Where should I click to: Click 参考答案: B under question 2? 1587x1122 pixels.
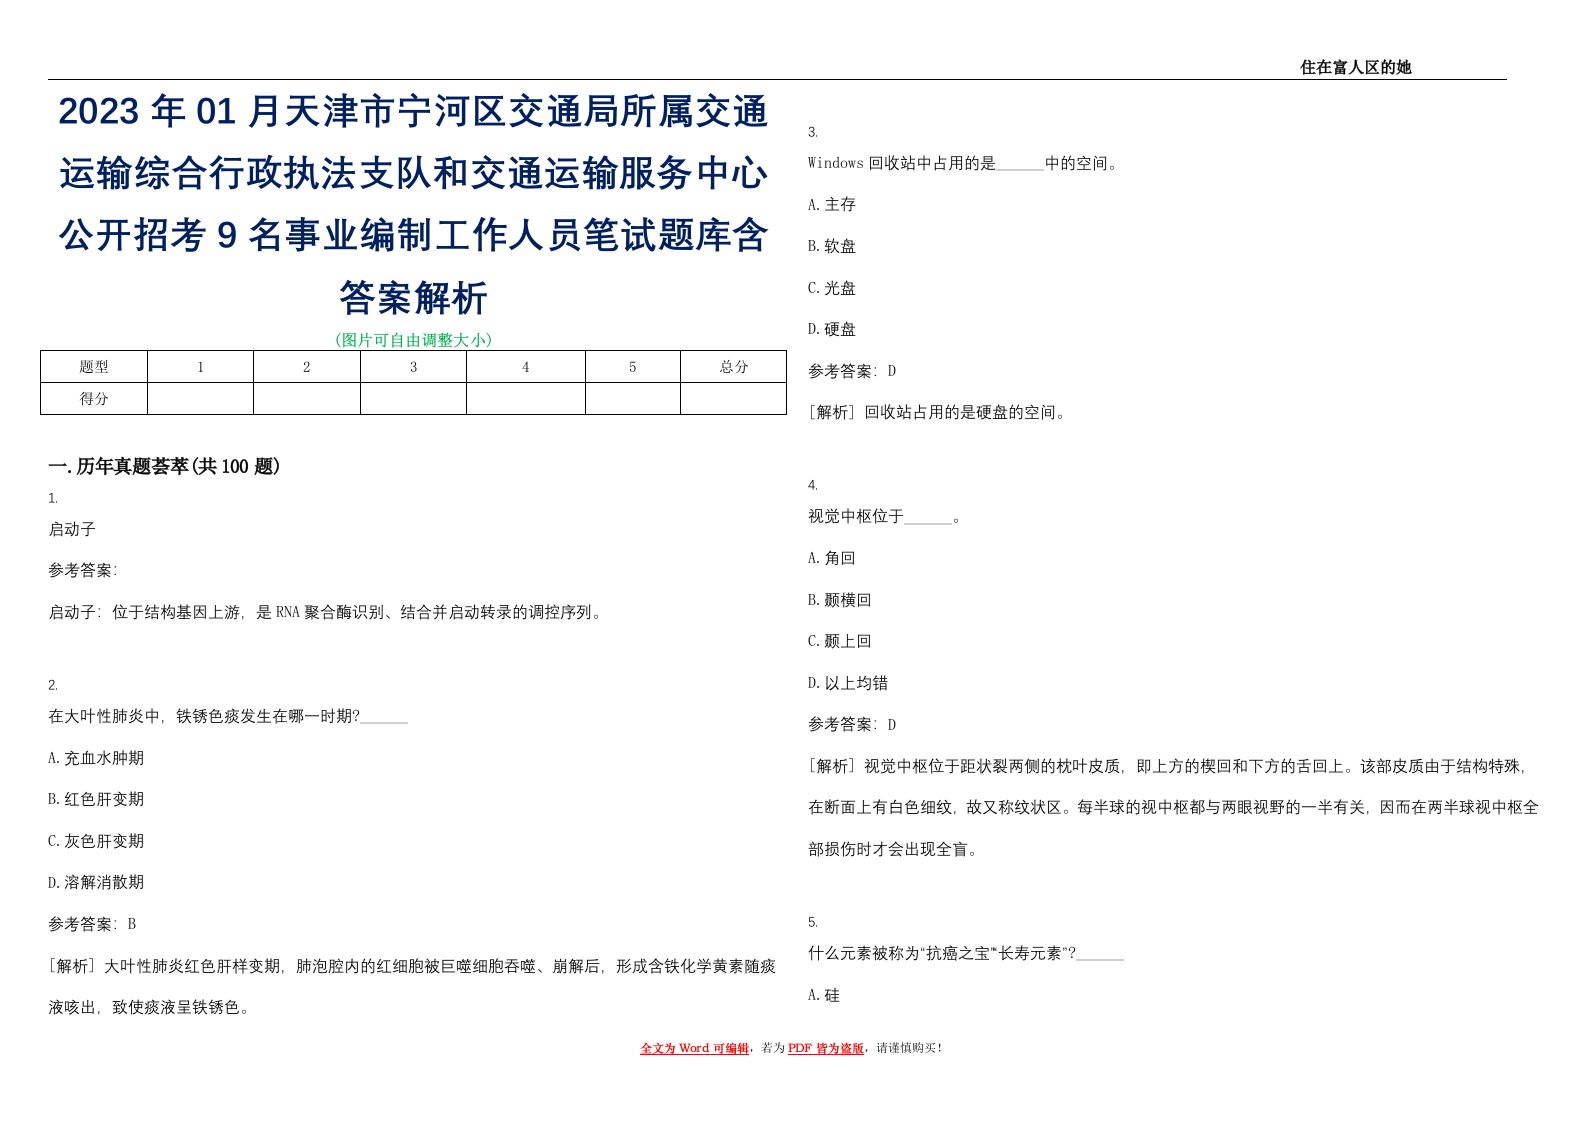coord(92,924)
